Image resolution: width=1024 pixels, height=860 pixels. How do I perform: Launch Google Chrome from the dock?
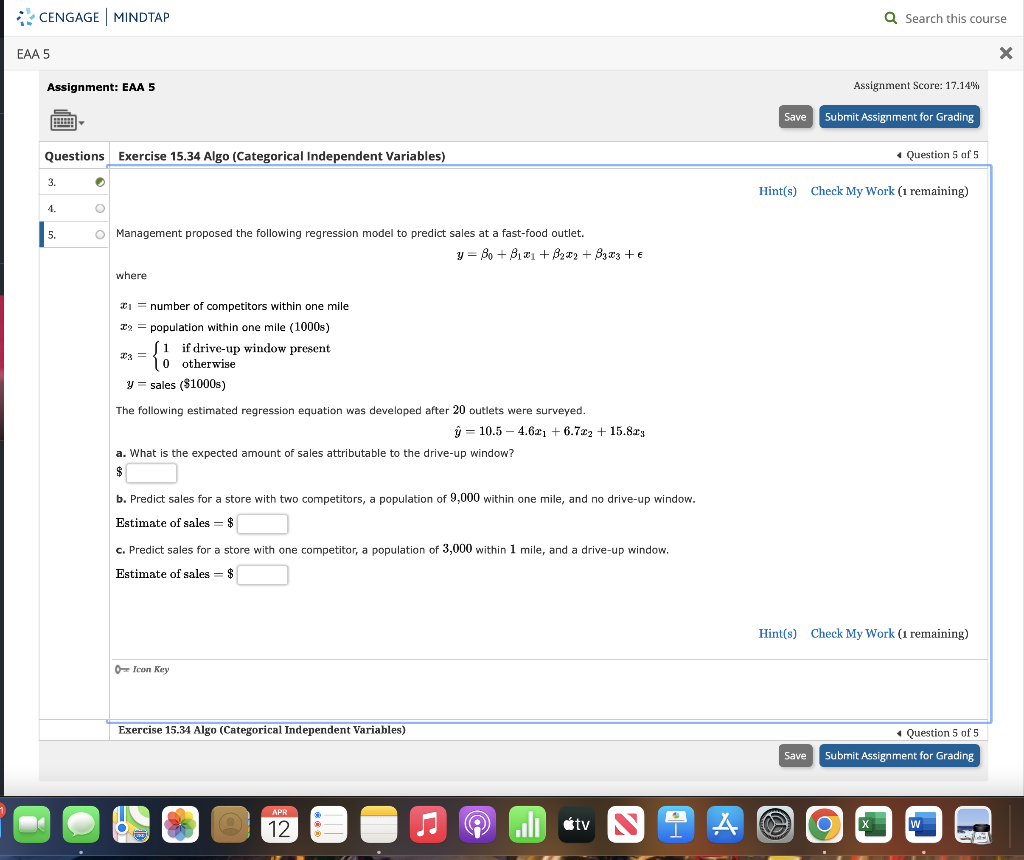[823, 826]
